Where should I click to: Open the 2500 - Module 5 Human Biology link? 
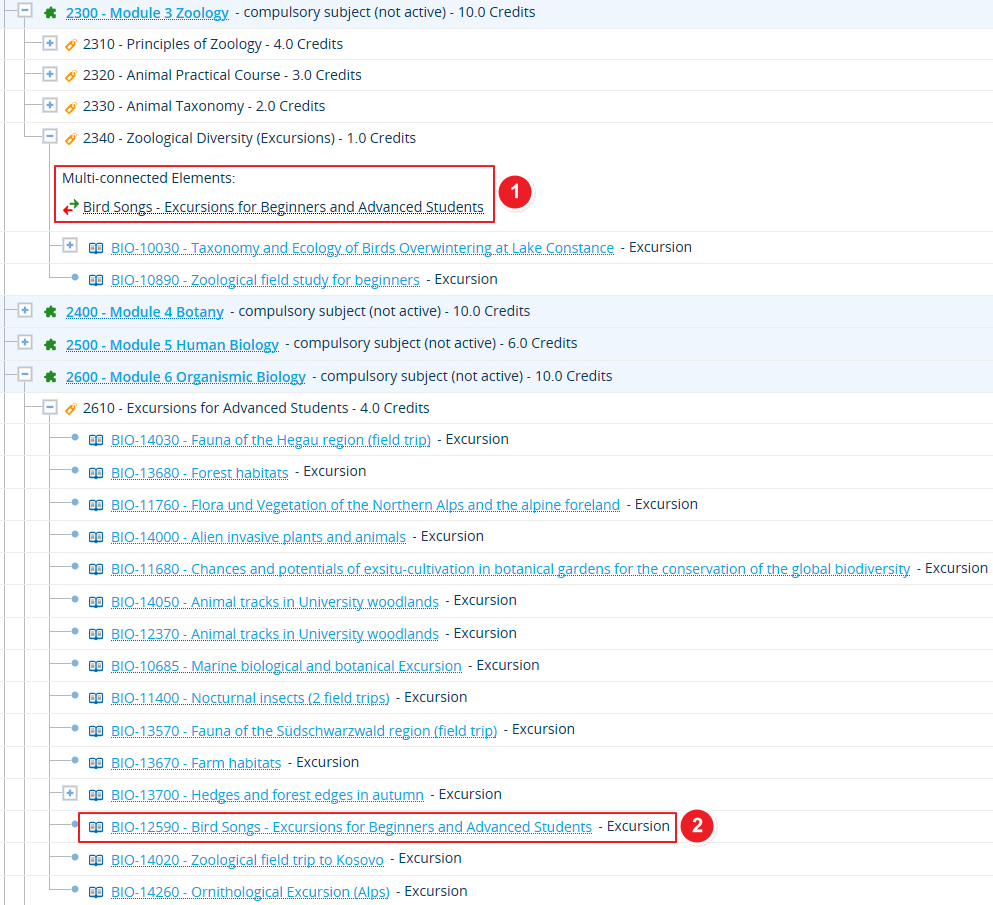(172, 345)
